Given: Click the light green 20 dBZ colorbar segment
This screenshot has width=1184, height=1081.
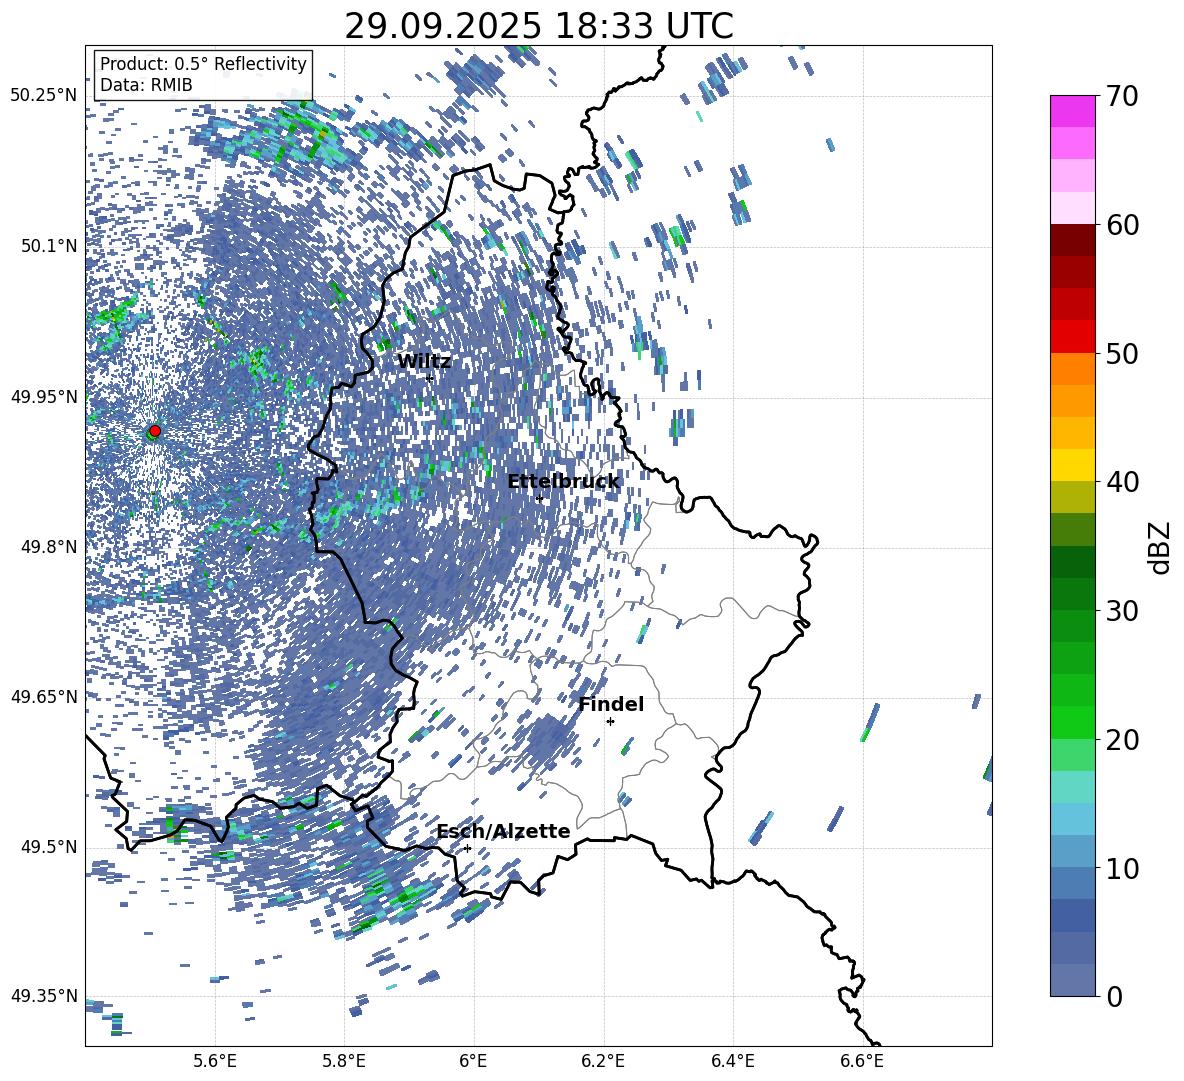Looking at the screenshot, I should click(x=1072, y=754).
